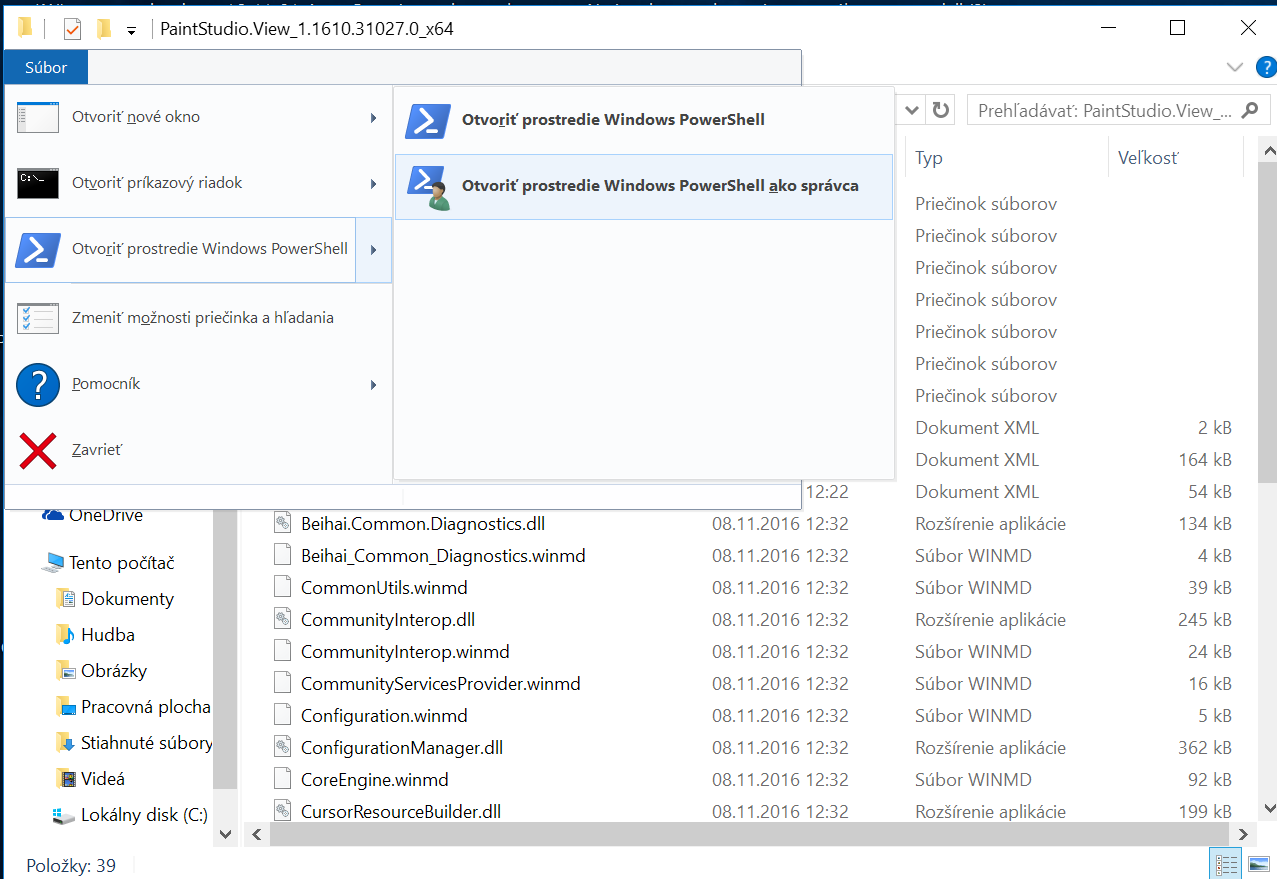Image resolution: width=1277 pixels, height=879 pixels.
Task: Launch Otvoriť prostredie Windows PowerShell ako správca
Action: click(644, 186)
